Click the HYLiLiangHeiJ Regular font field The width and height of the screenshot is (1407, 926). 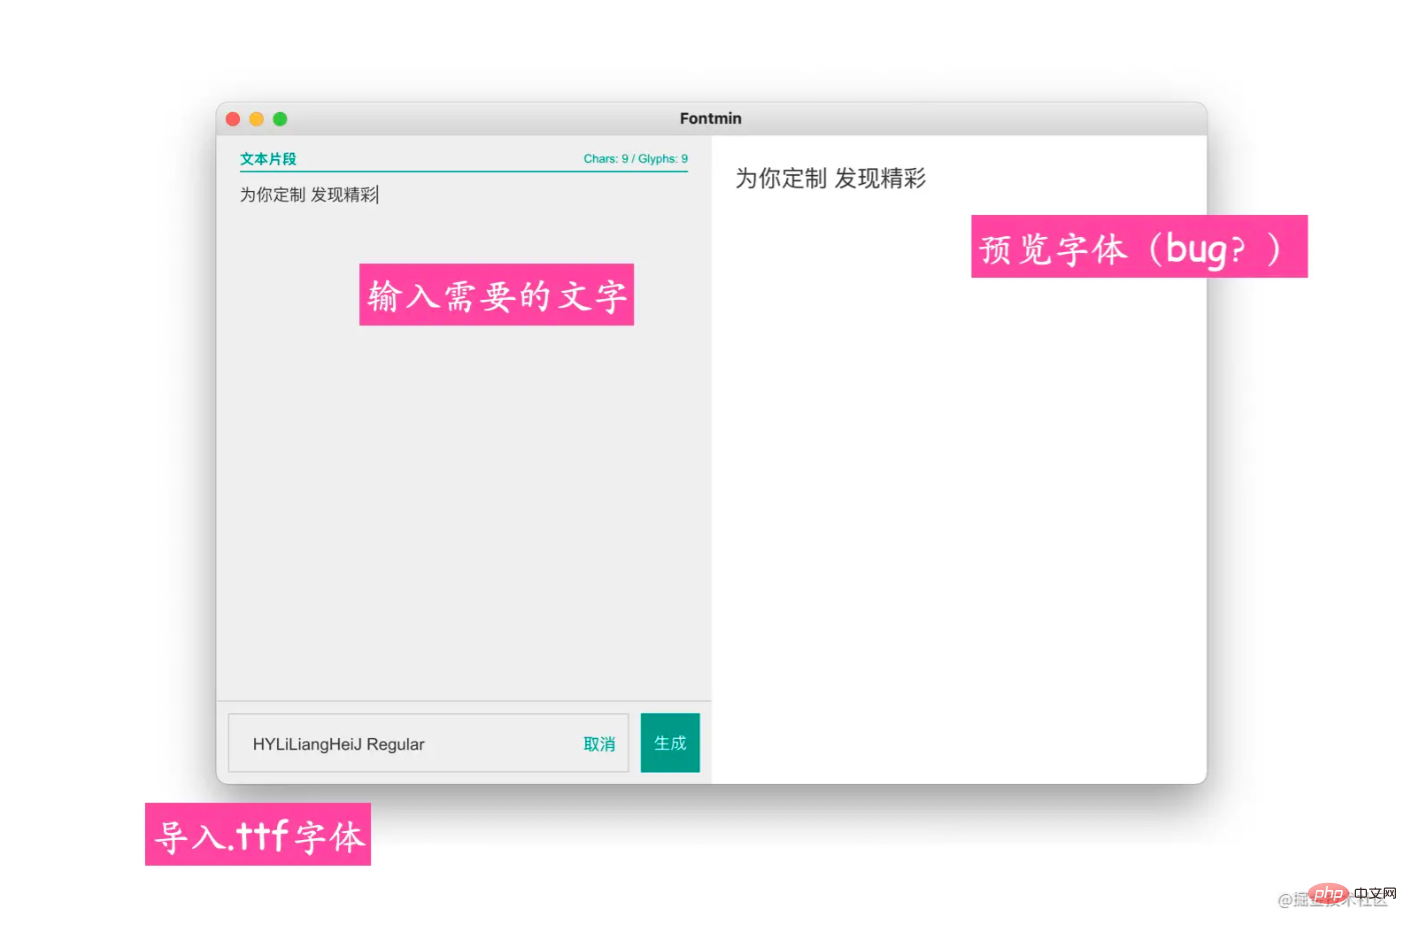click(428, 743)
